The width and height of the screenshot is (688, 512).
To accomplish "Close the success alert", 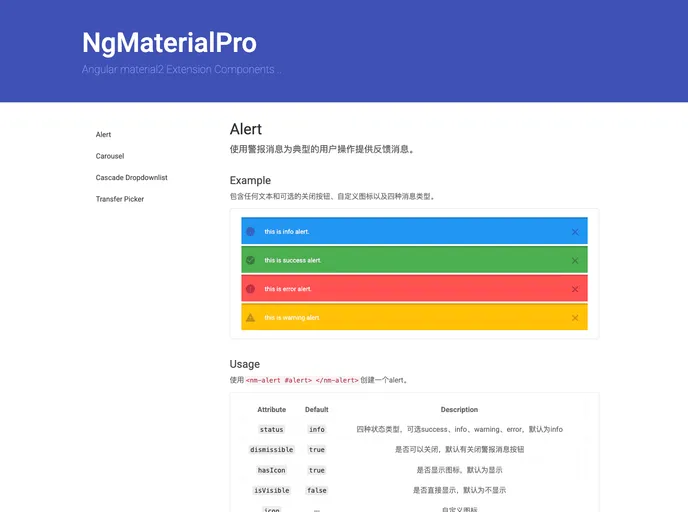I will pyautogui.click(x=575, y=261).
